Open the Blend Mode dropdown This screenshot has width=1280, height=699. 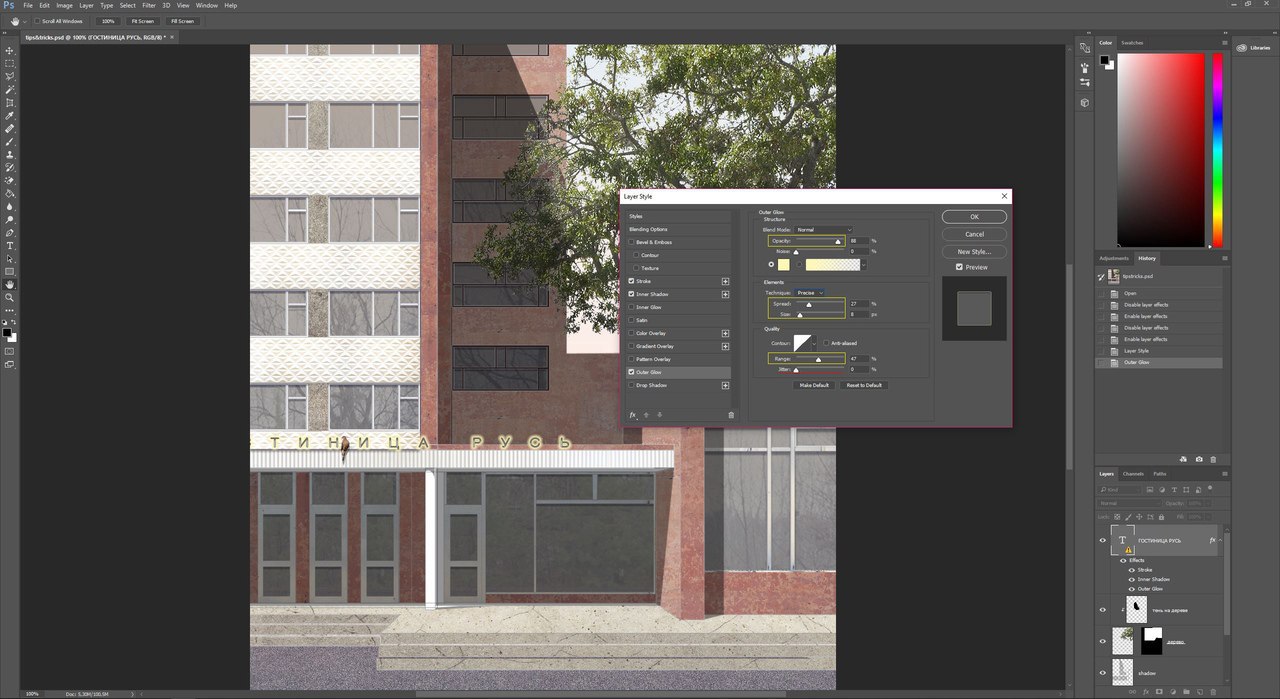click(823, 230)
